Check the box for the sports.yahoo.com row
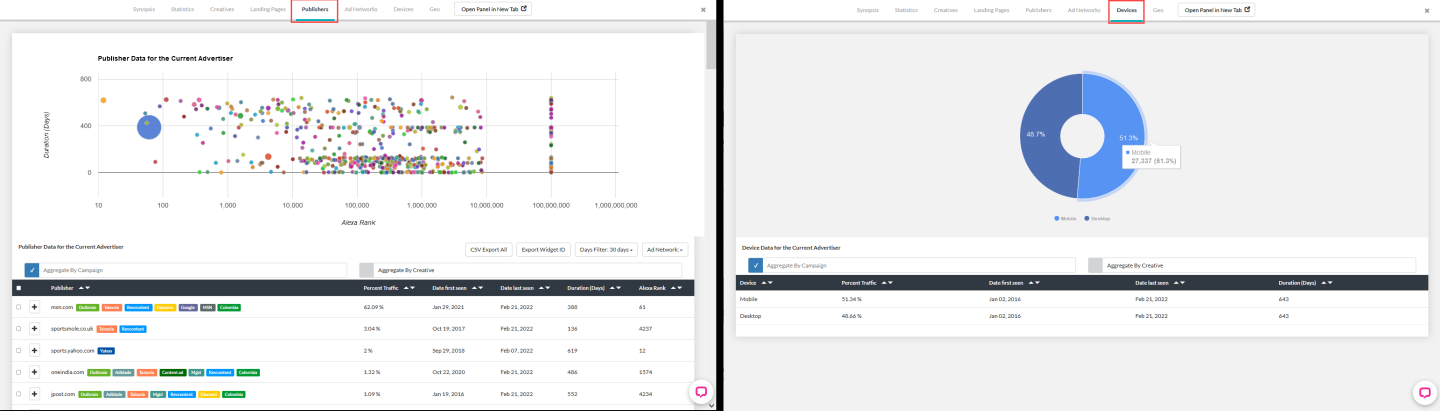This screenshot has width=1440, height=411. (x=18, y=350)
